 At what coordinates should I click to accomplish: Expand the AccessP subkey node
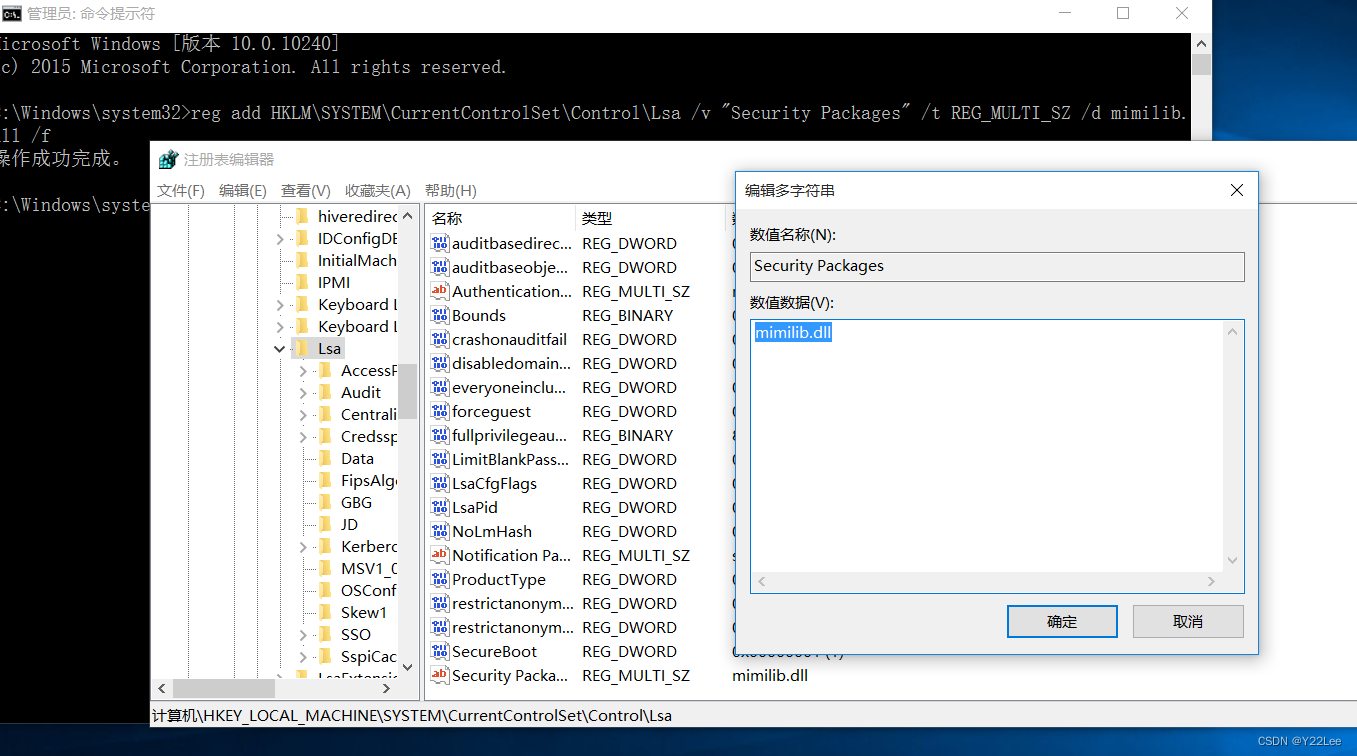coord(303,370)
